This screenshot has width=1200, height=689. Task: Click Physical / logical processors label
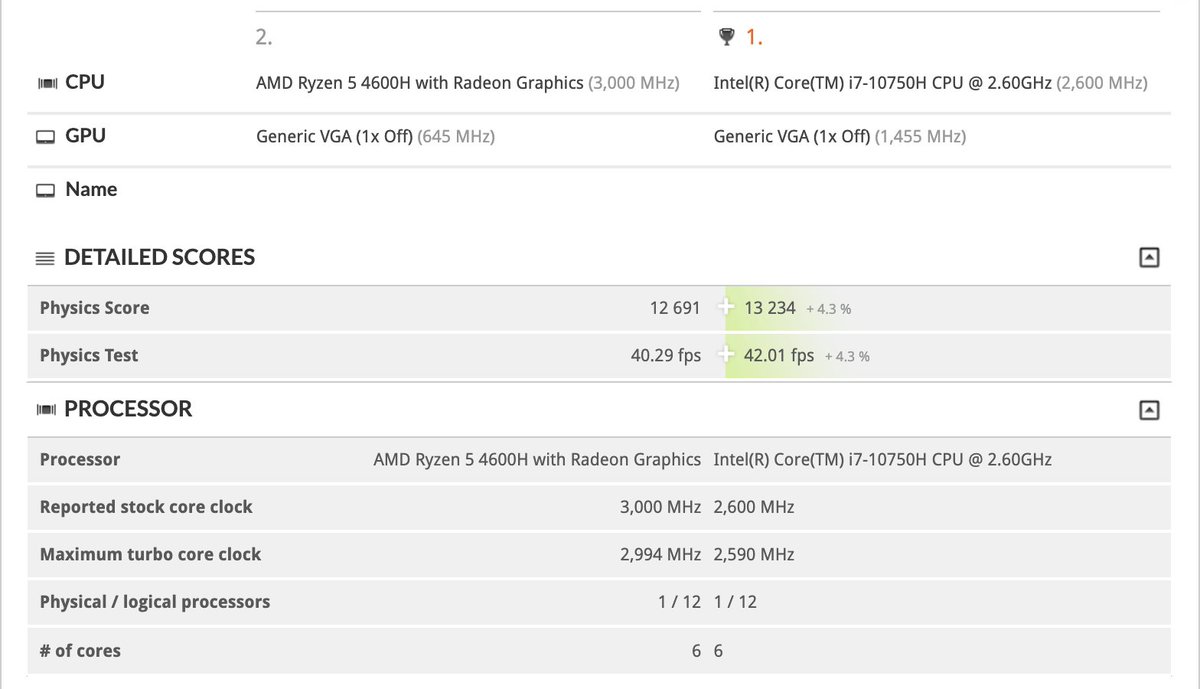(x=155, y=602)
